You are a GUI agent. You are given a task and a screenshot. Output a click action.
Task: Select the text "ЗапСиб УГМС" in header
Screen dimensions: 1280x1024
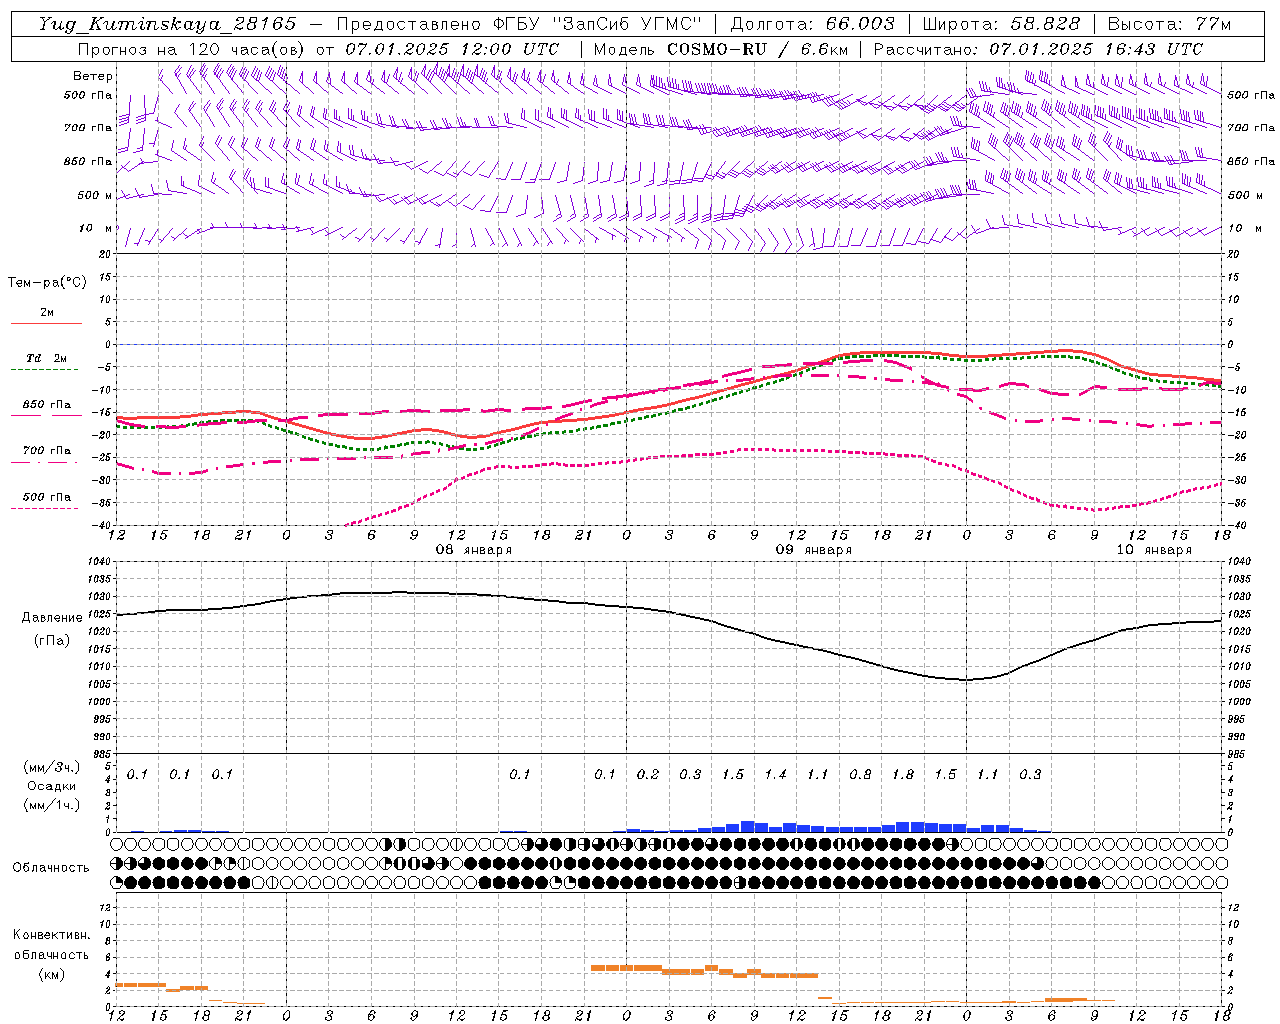[628, 24]
